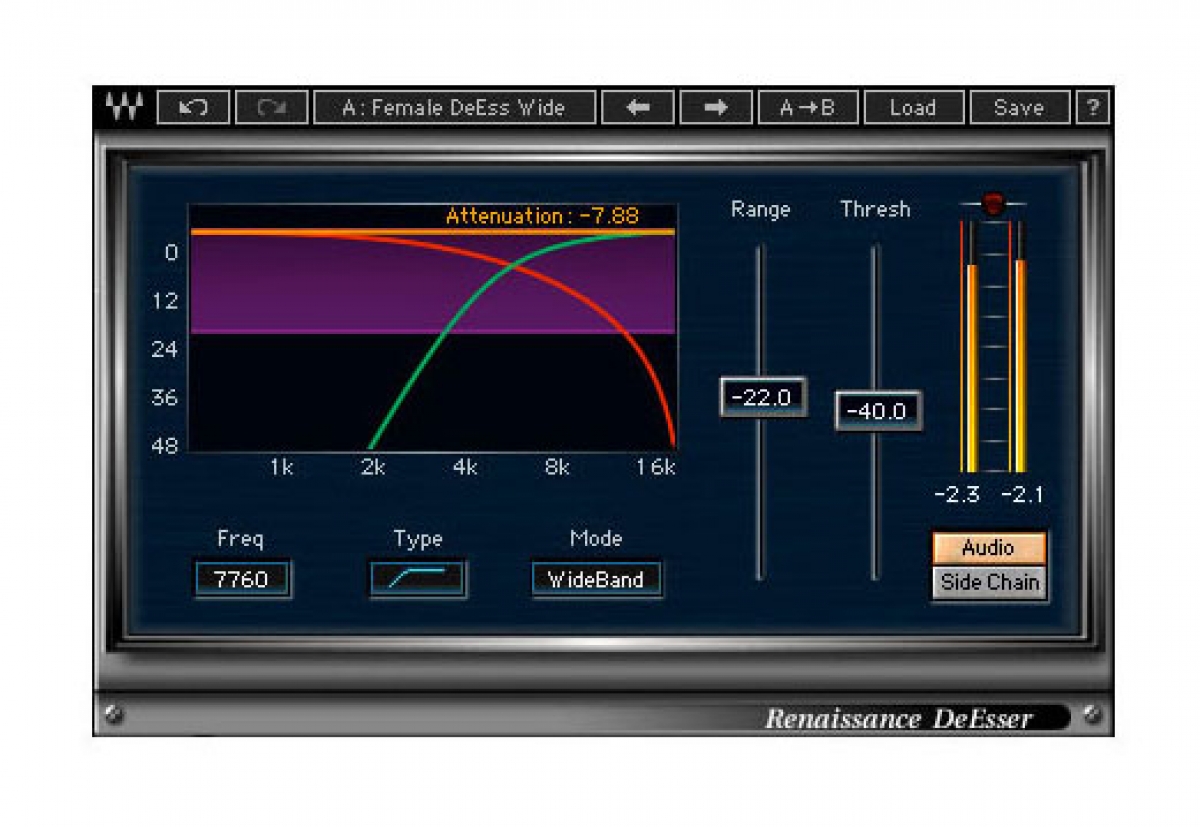Redo the last undone change
This screenshot has height=827, width=1200.
coord(271,107)
